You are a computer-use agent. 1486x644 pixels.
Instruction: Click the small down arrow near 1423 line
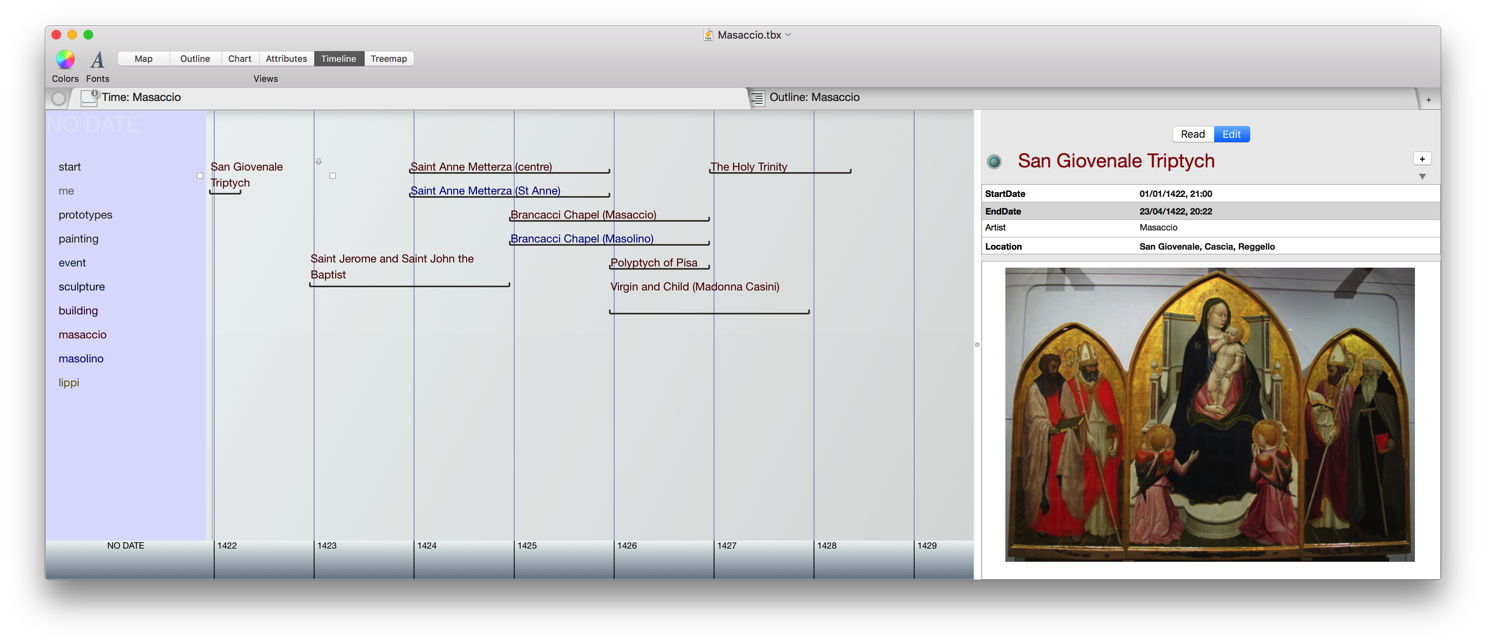click(319, 162)
